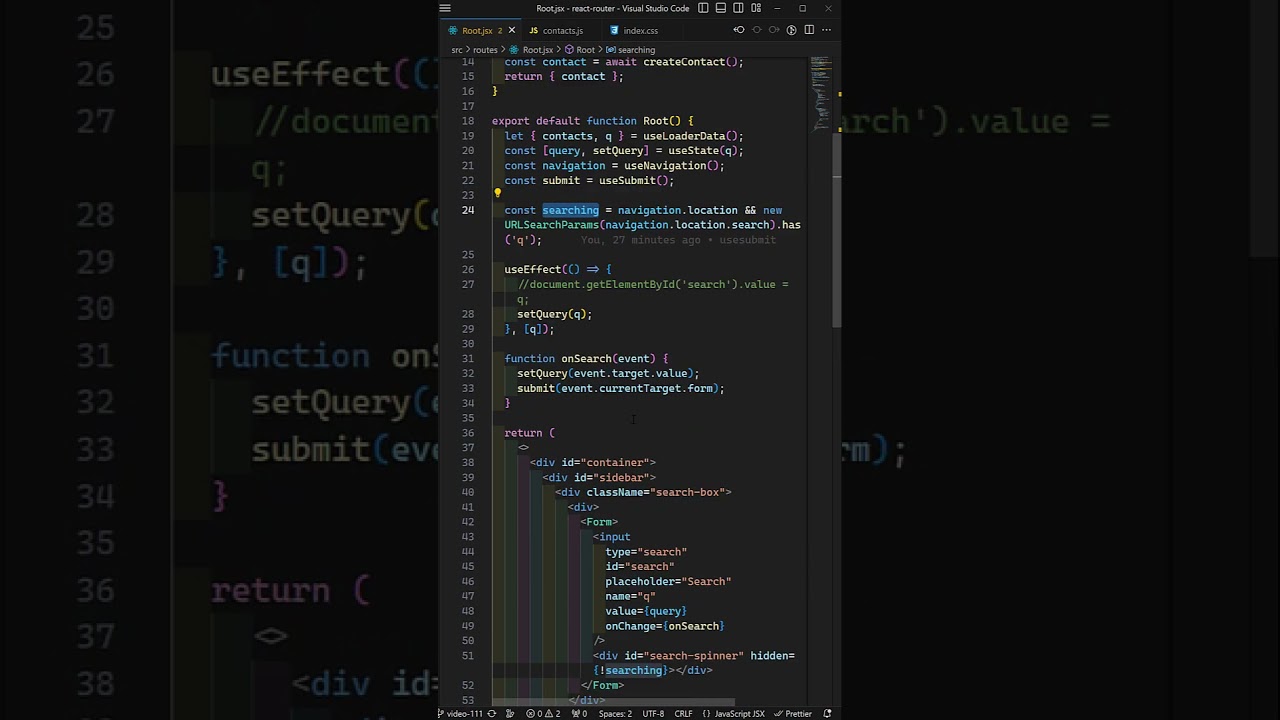Image resolution: width=1280 pixels, height=720 pixels.
Task: Click 'setQuery(q);' on line 28
Action: coord(555,314)
